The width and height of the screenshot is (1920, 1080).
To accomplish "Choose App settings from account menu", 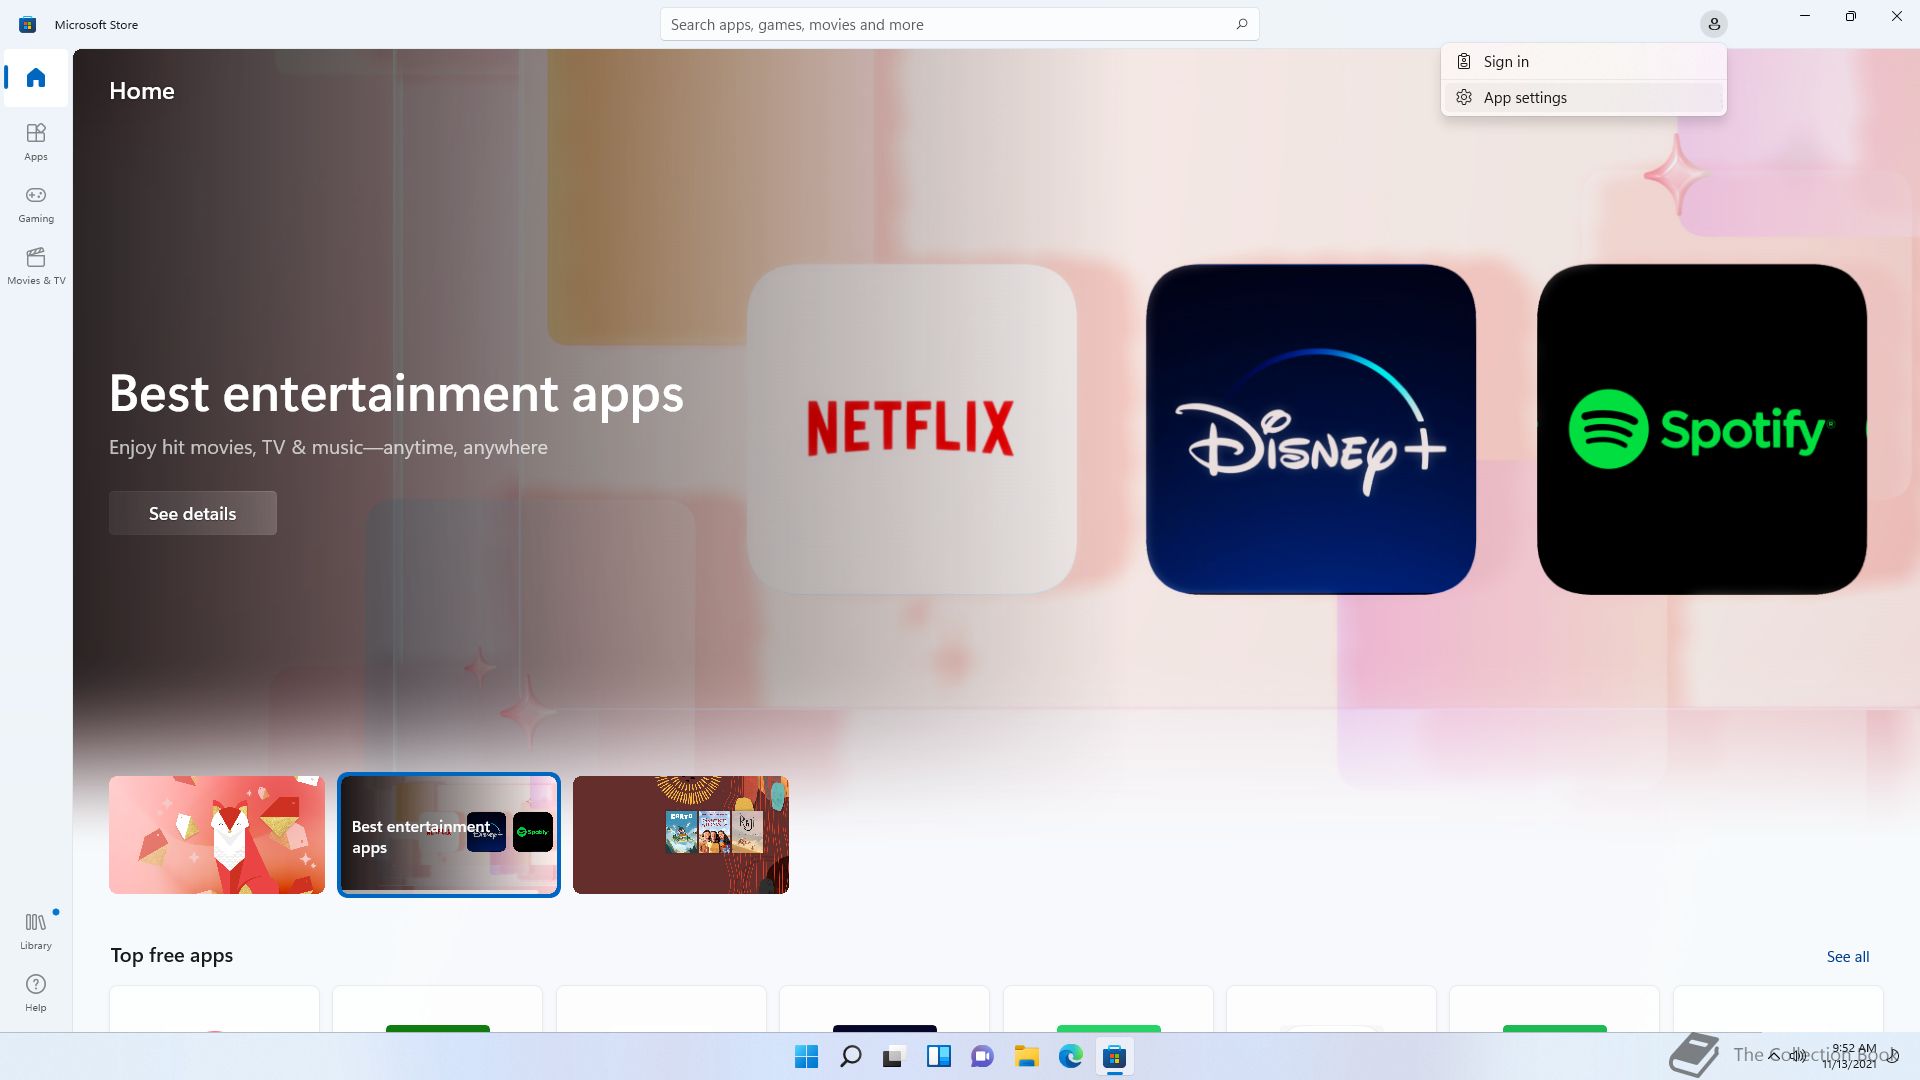I will pos(1584,98).
